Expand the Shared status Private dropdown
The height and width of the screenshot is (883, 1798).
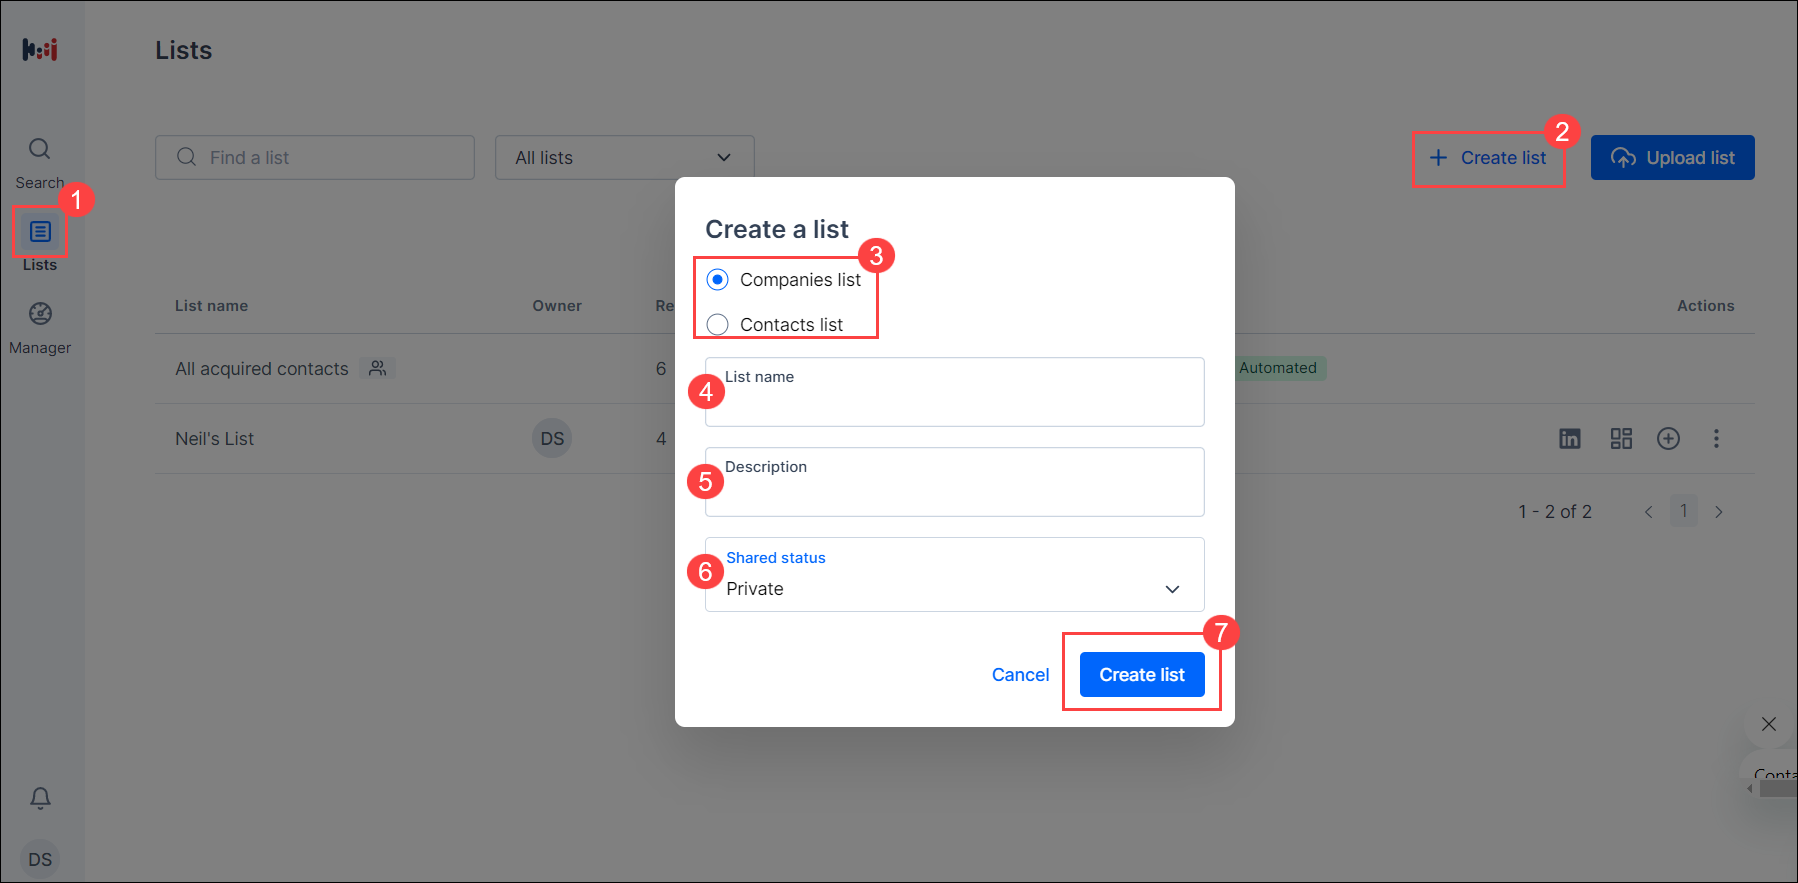[955, 575]
